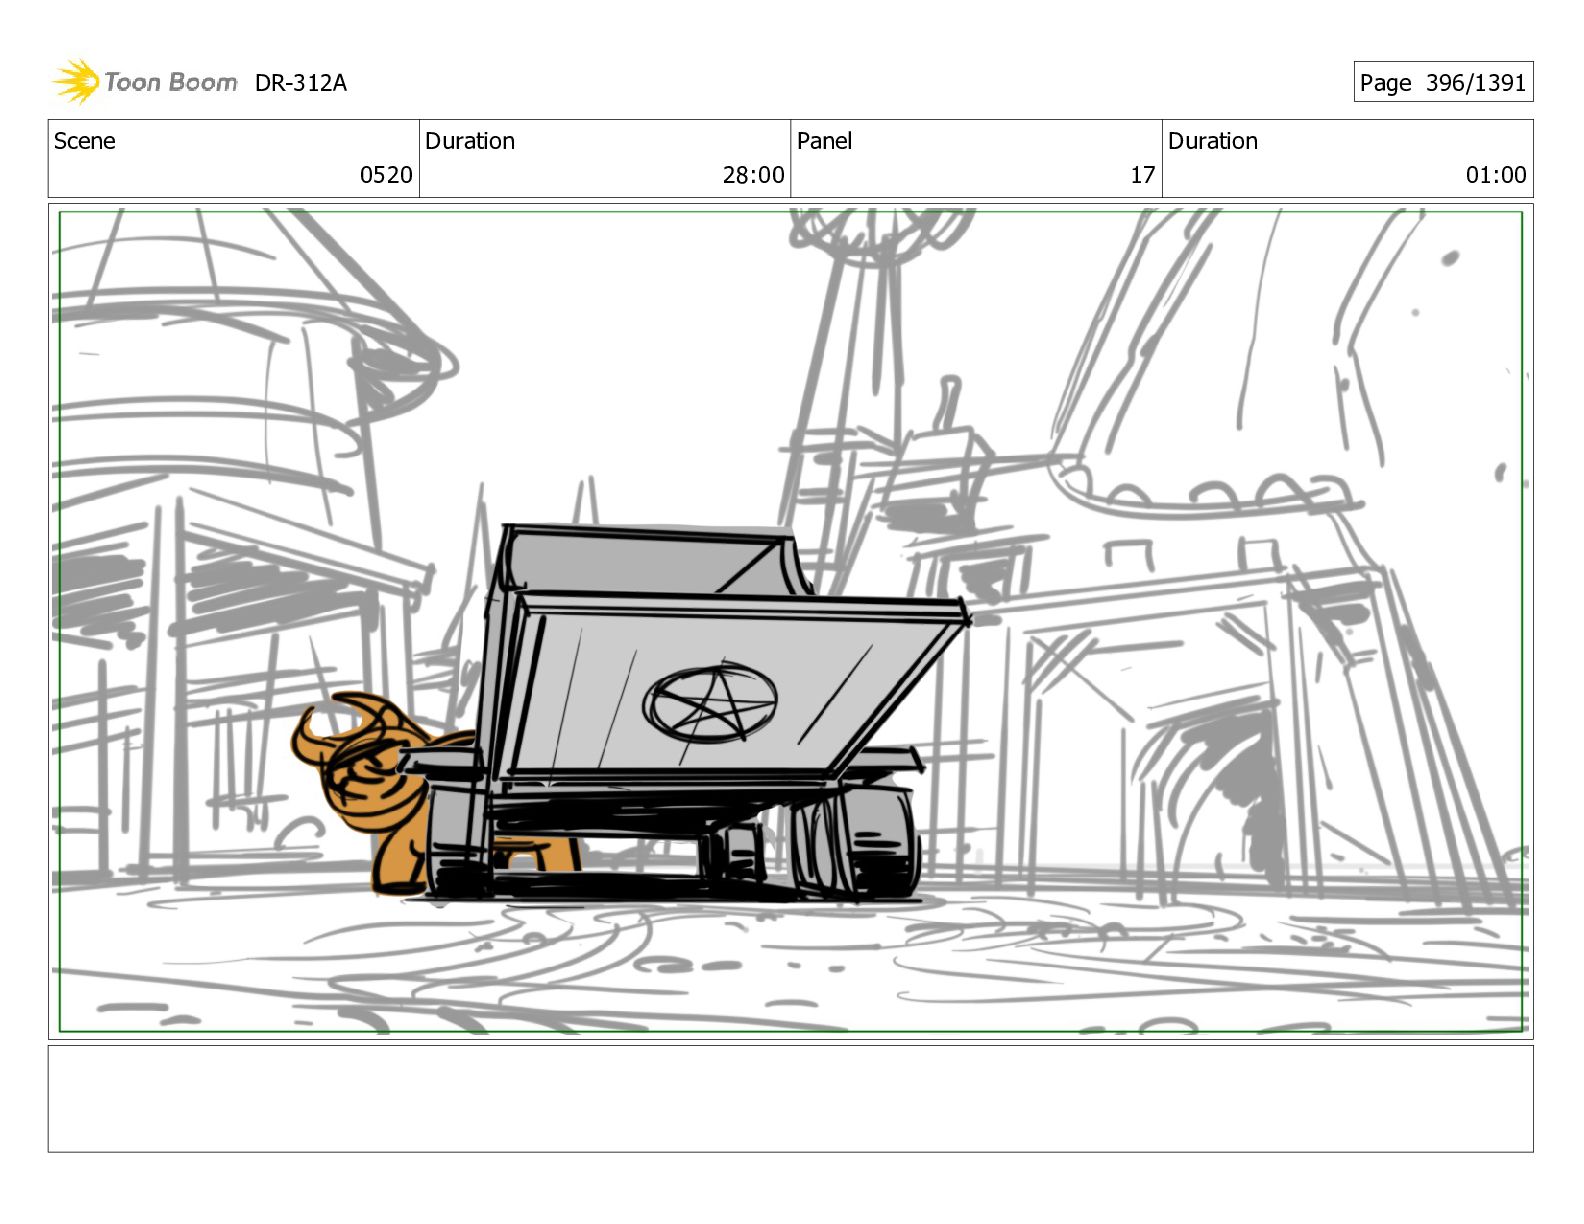Click the storyboard panel drawing

tap(791, 621)
